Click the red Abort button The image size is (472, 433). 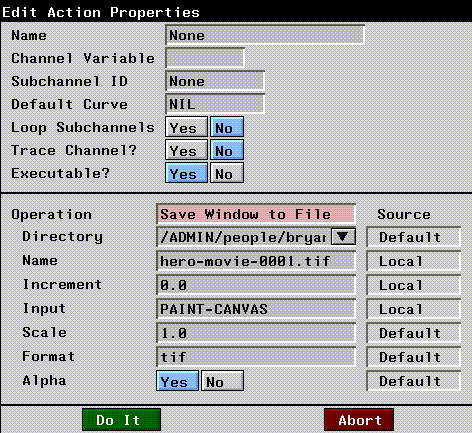pos(359,420)
